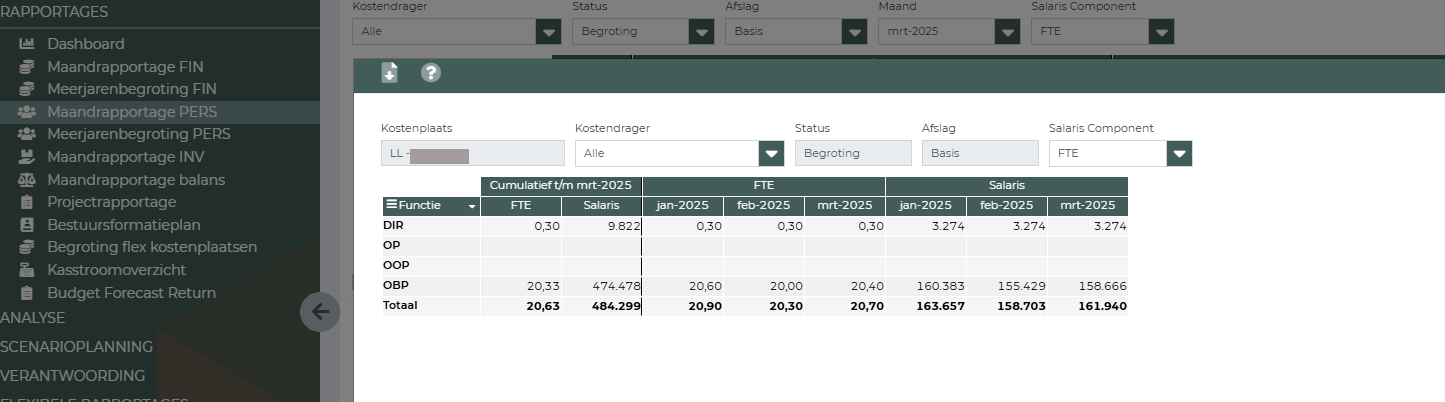Select Maandrapportage PERS
The width and height of the screenshot is (1445, 402).
(132, 112)
